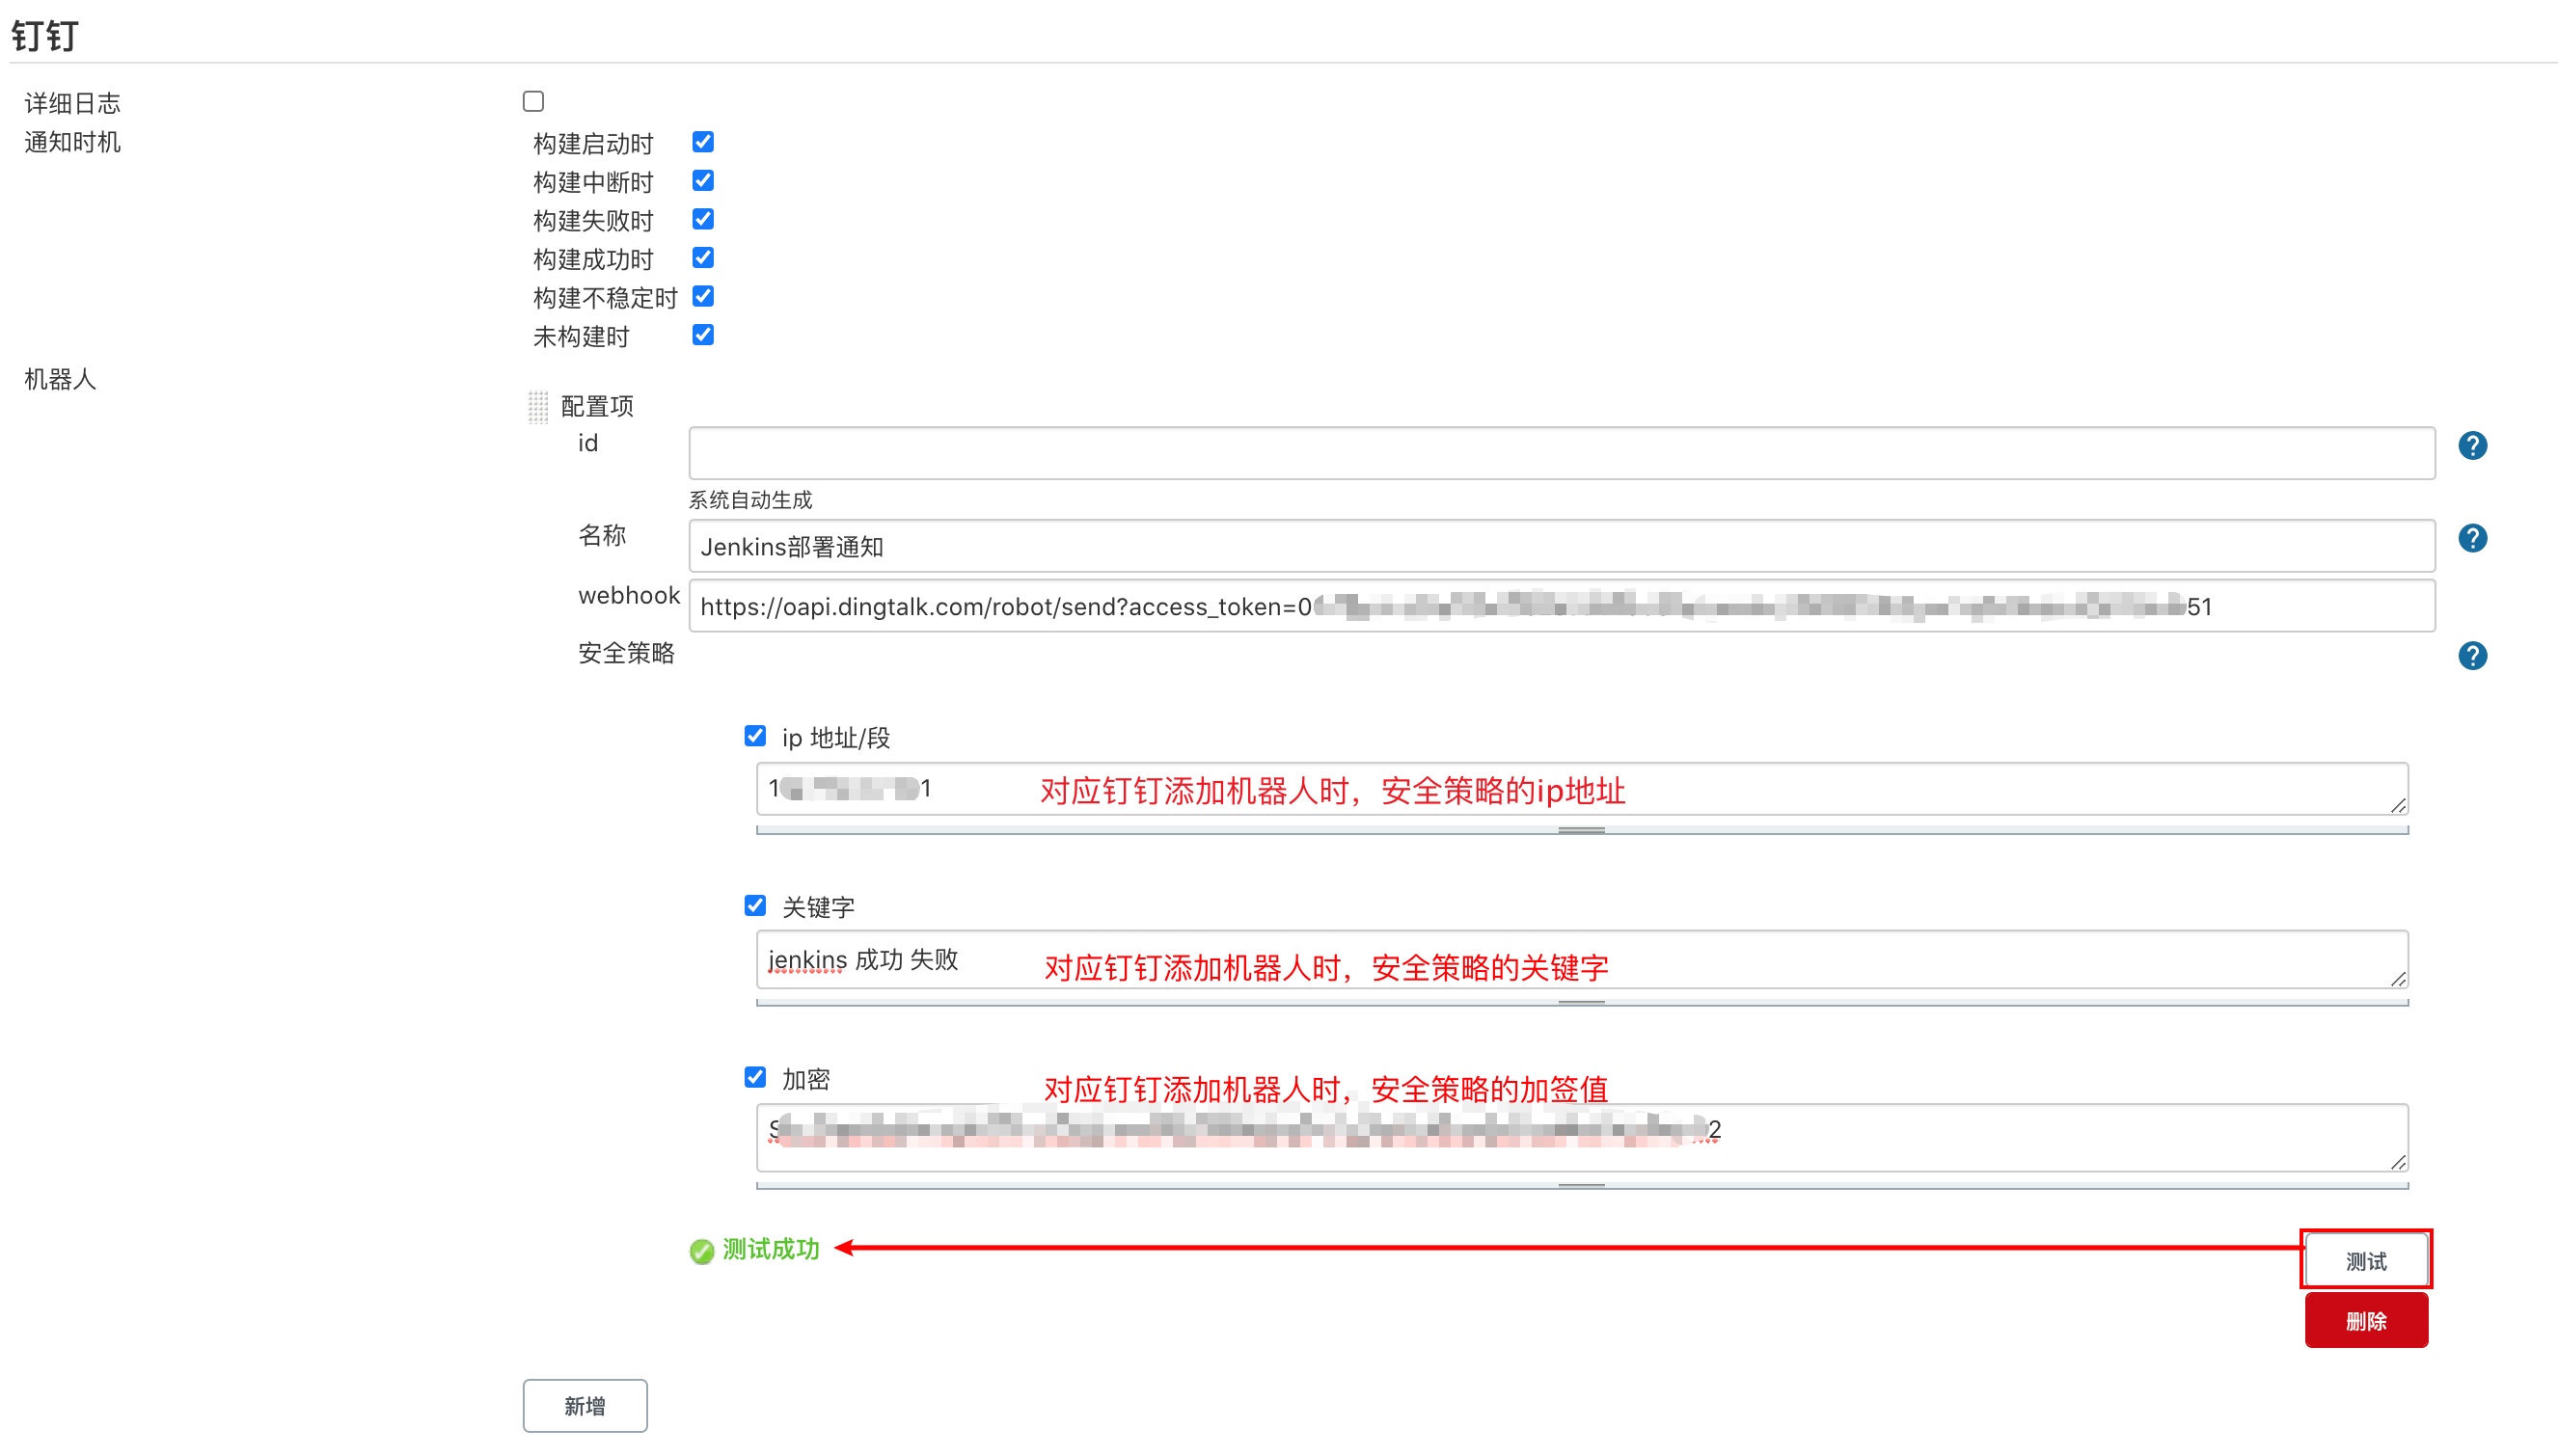The image size is (2558, 1456).
Task: Click the 测试 button
Action: (2365, 1261)
